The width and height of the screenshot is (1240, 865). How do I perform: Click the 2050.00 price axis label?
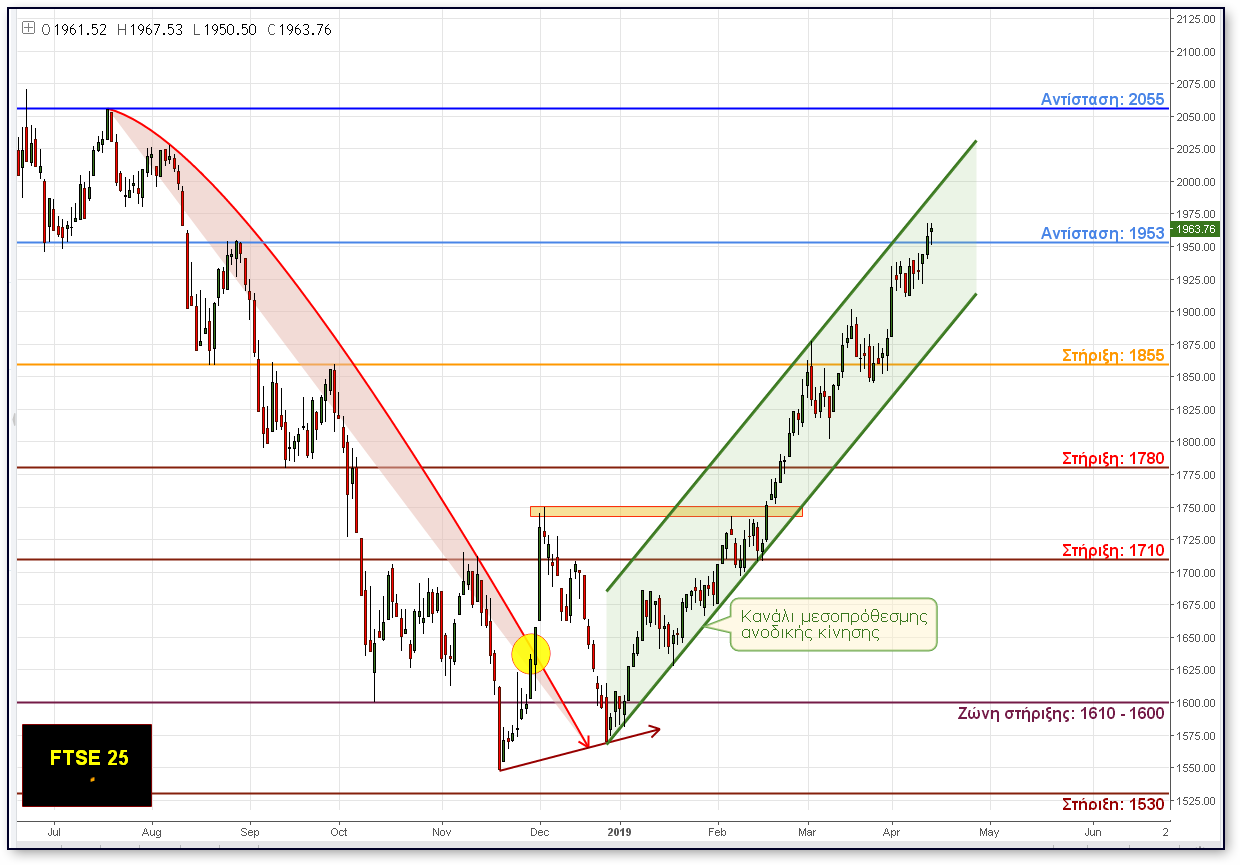(1196, 117)
